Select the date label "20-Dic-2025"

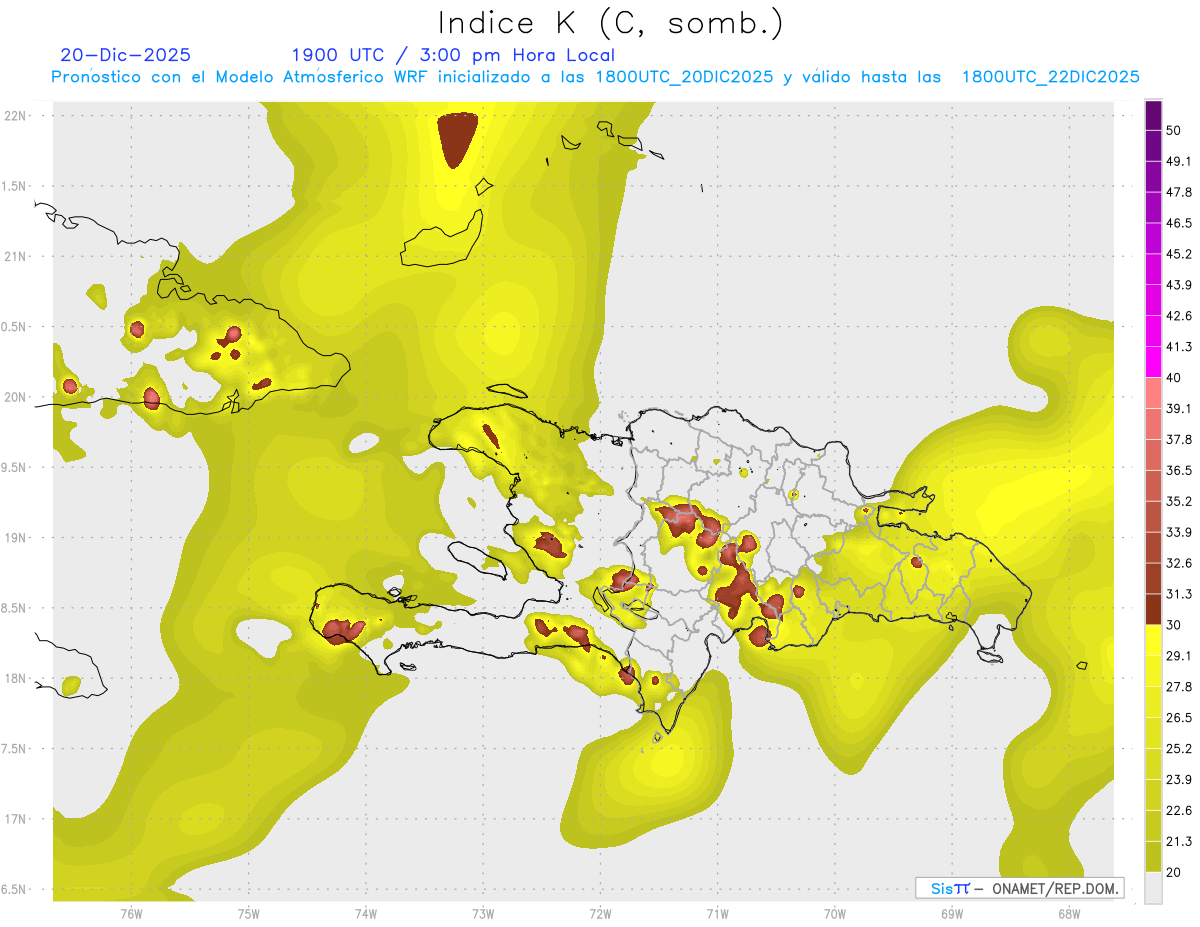(x=125, y=55)
